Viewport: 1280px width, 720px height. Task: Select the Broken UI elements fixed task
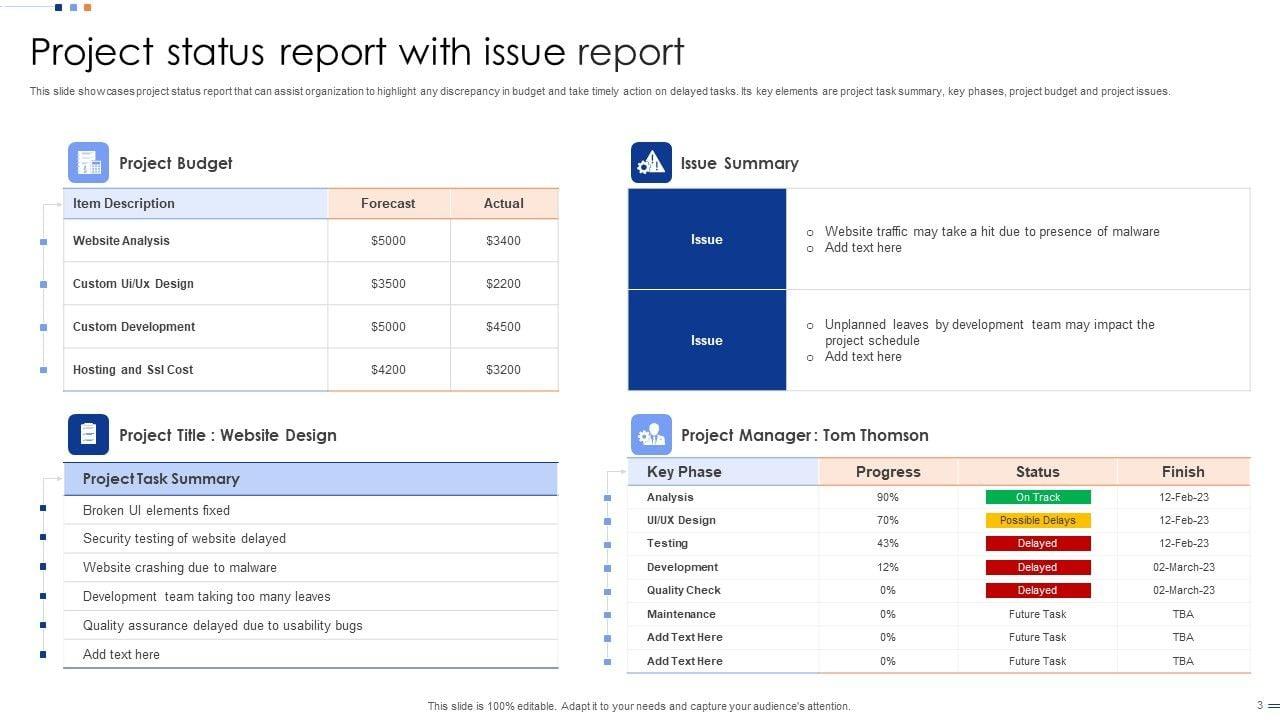click(156, 510)
